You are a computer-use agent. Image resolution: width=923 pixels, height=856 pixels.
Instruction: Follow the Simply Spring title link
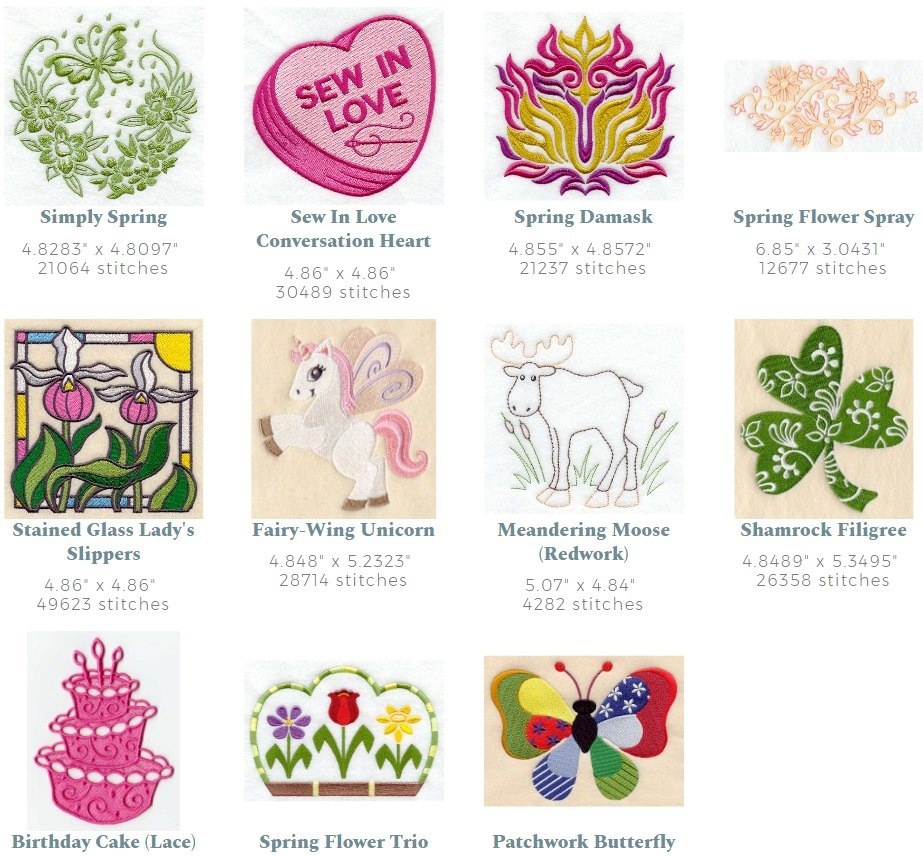(104, 217)
